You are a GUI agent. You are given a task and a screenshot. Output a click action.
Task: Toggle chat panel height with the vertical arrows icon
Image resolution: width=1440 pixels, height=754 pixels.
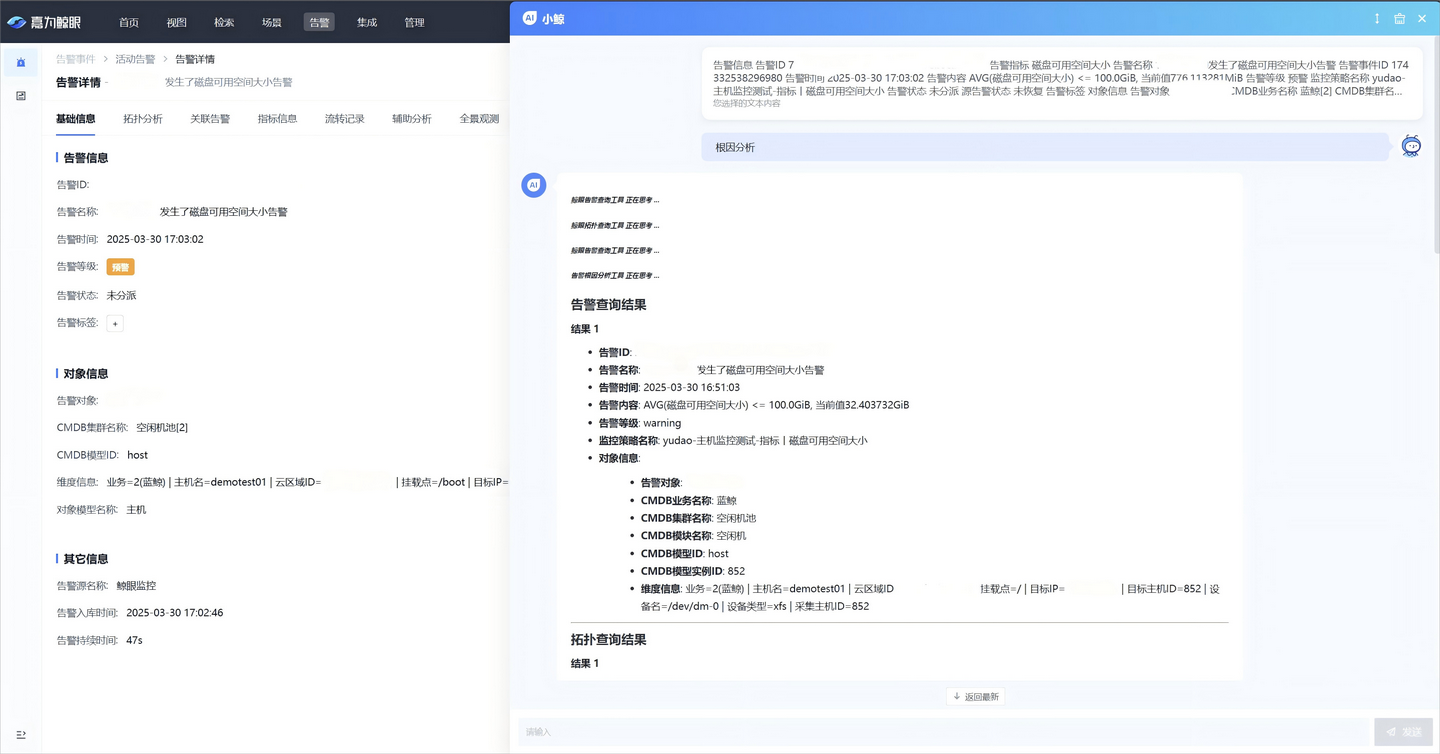coord(1377,18)
